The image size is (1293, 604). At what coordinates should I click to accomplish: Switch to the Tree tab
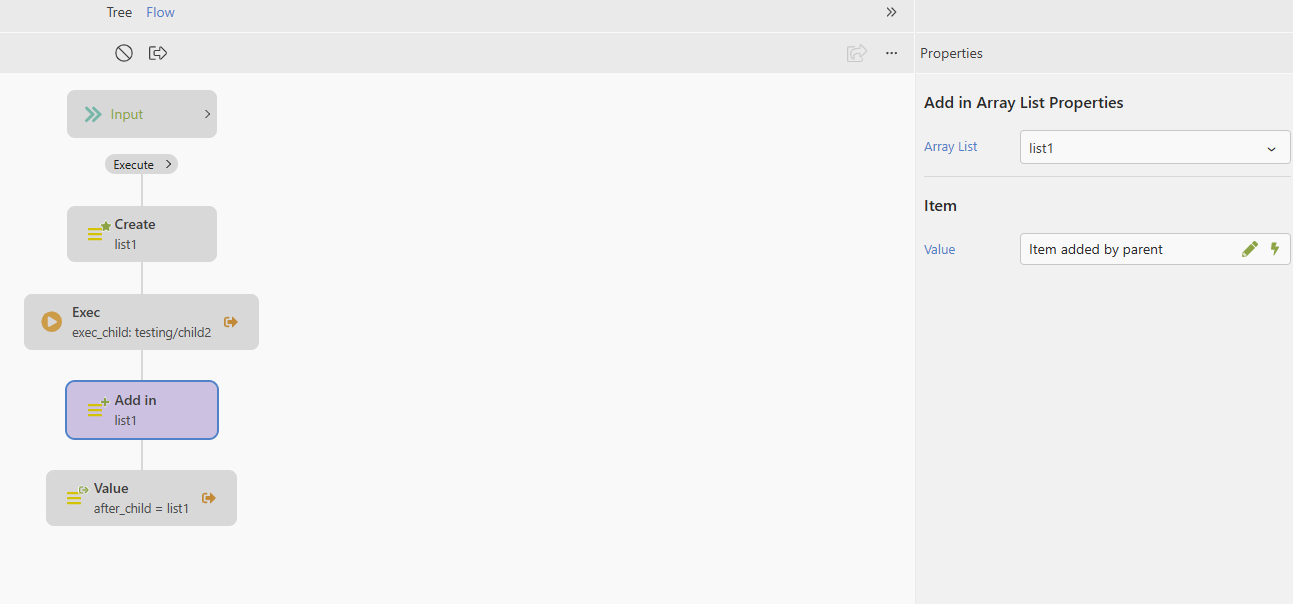(x=119, y=13)
